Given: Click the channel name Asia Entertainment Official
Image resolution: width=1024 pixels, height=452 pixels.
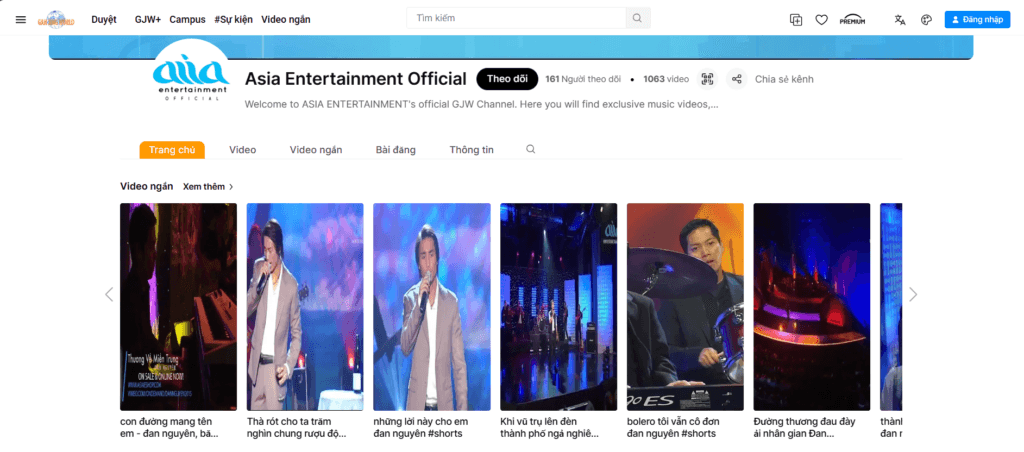Looking at the screenshot, I should click(356, 79).
